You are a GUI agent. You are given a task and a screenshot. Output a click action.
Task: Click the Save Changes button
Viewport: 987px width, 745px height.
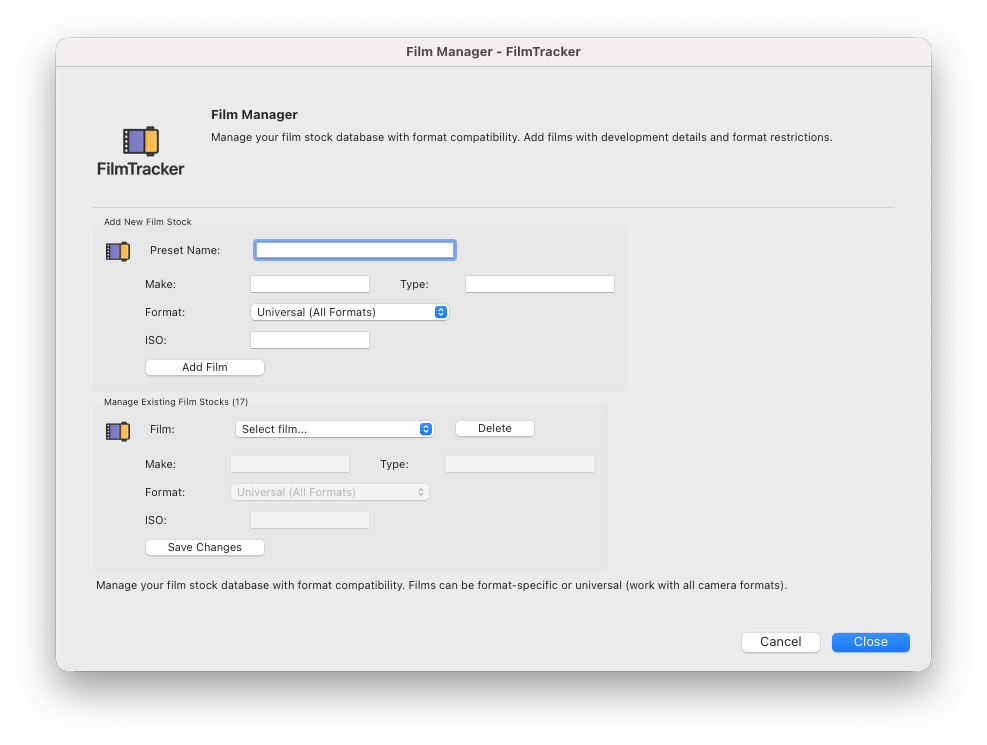204,547
